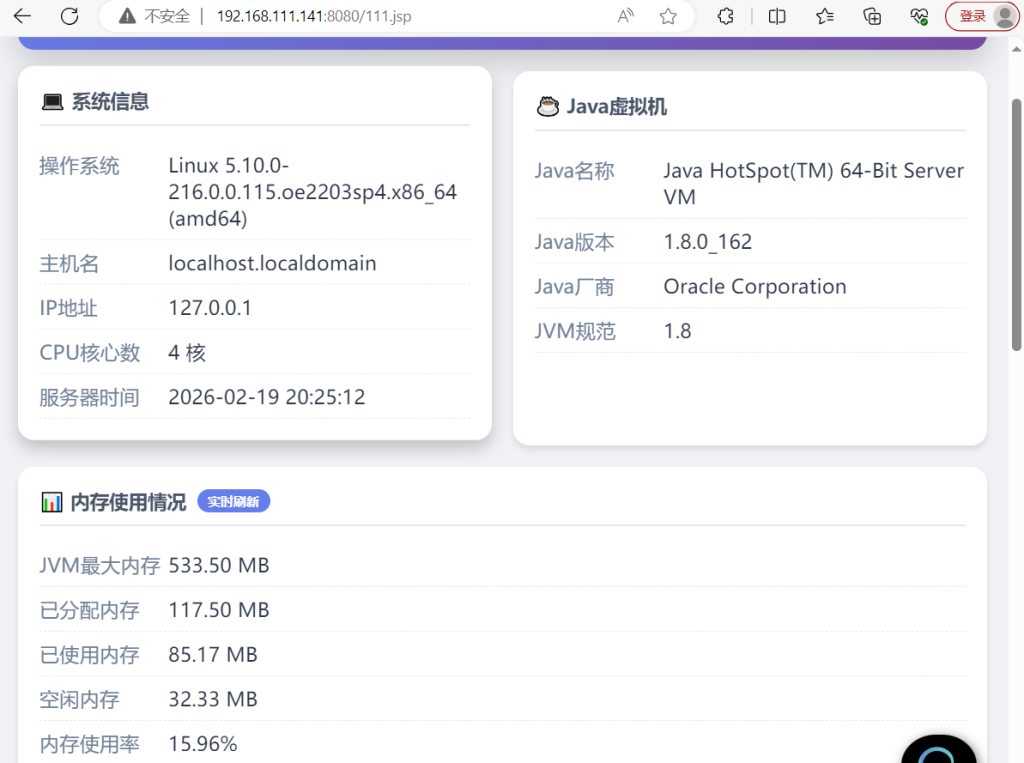Click the floating round button at bottom right

point(939,751)
